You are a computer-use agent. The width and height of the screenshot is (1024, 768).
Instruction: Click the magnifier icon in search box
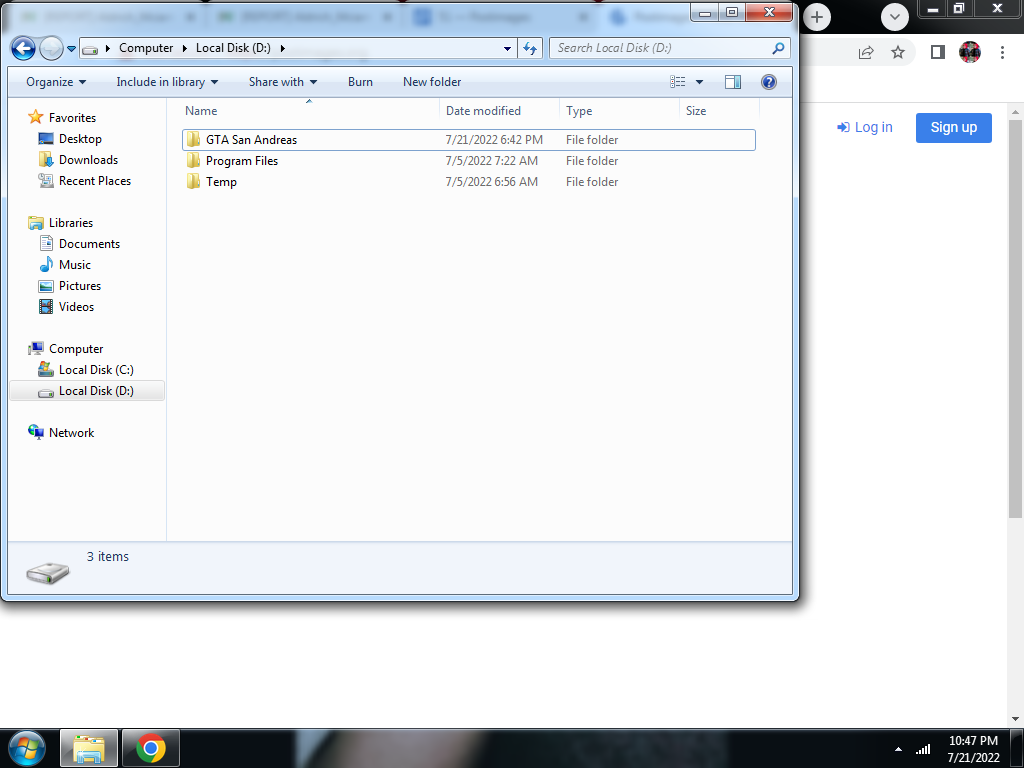click(x=778, y=48)
